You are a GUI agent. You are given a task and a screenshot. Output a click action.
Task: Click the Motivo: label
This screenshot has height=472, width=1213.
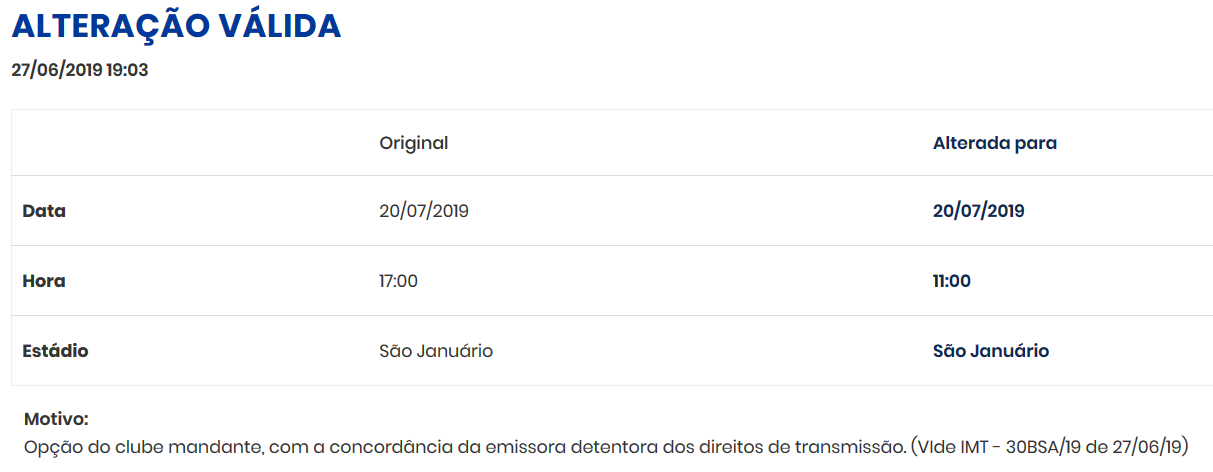[56, 419]
